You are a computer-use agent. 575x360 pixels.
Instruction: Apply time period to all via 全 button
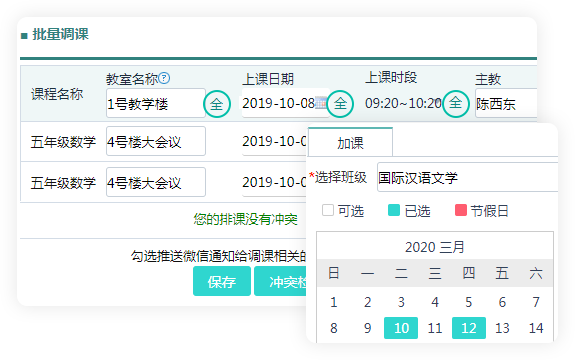[x=456, y=104]
